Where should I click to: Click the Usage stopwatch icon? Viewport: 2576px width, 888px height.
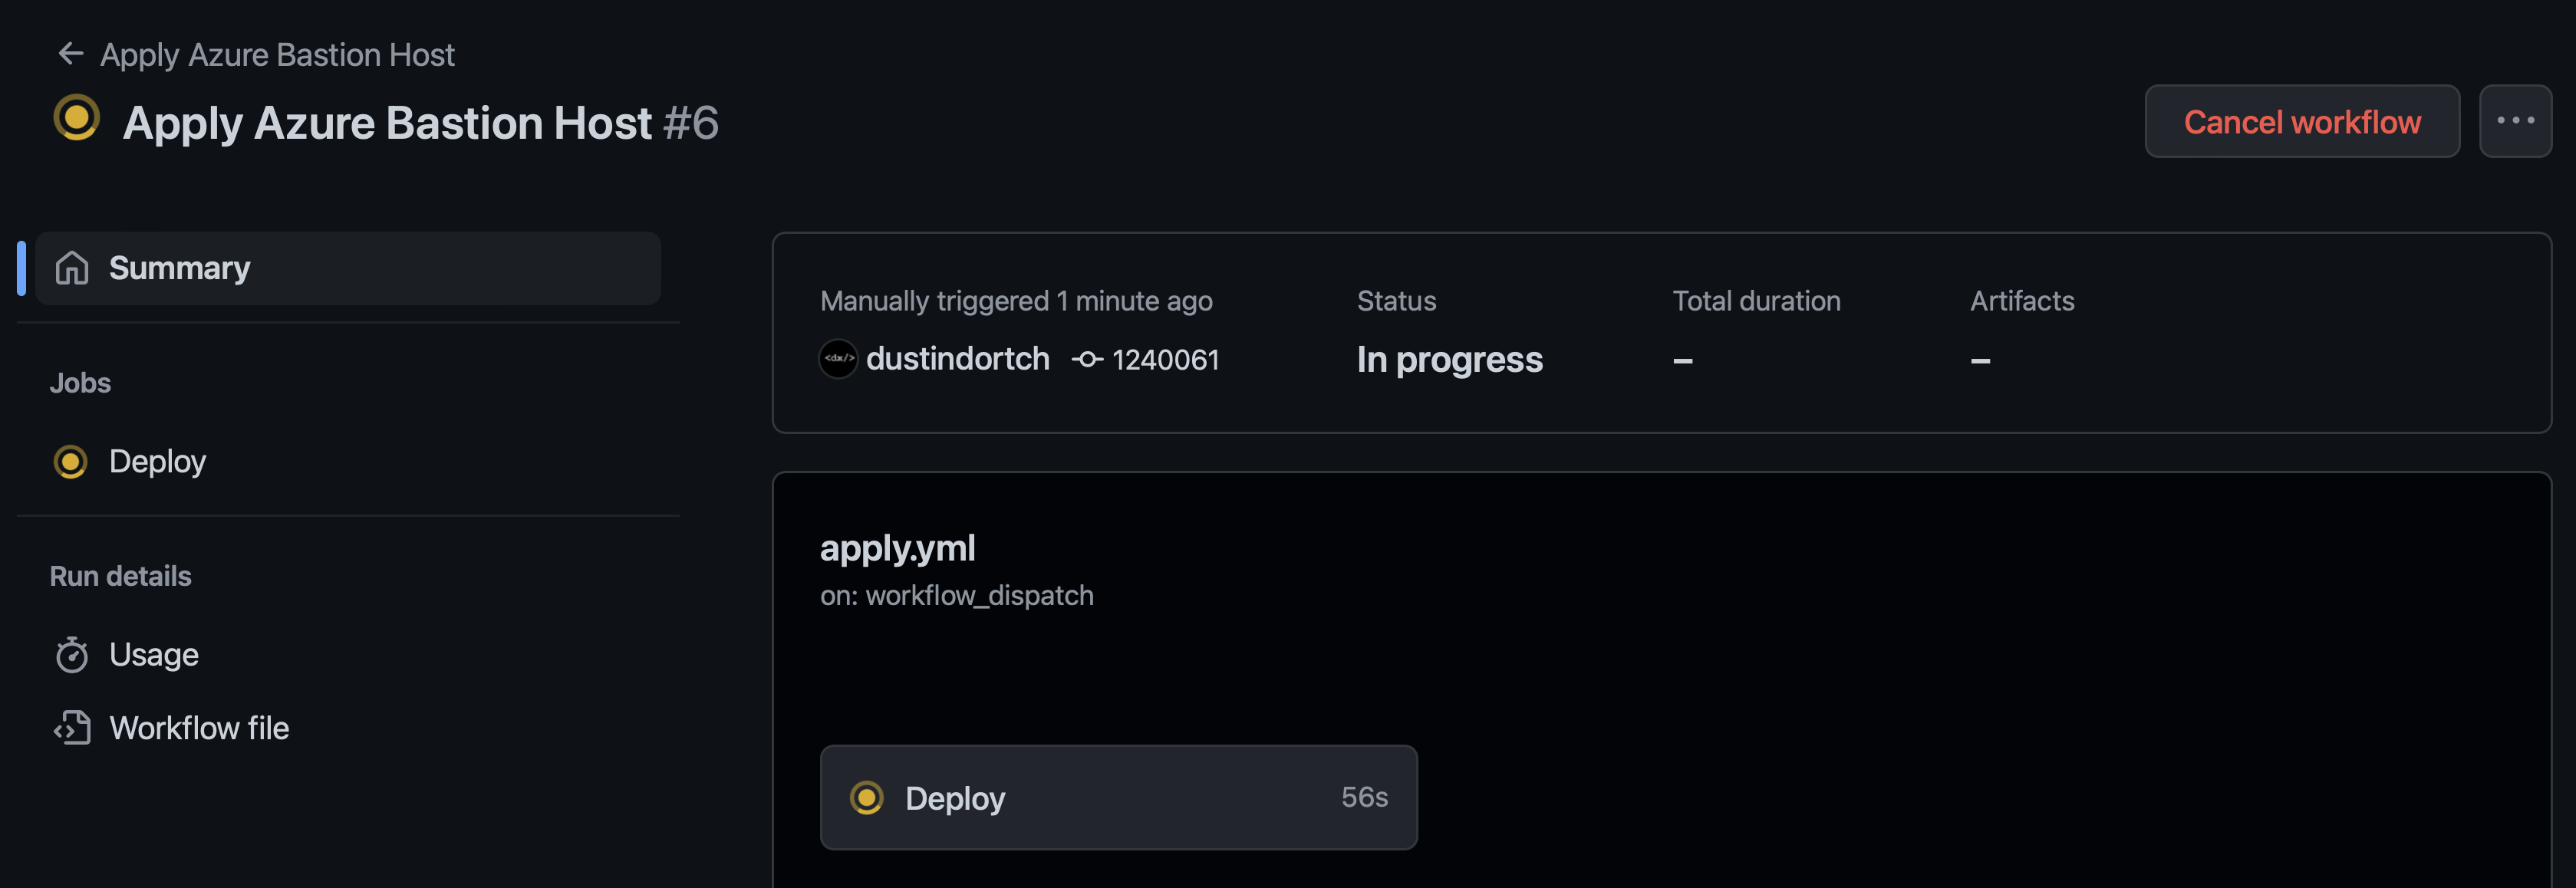pyautogui.click(x=72, y=655)
